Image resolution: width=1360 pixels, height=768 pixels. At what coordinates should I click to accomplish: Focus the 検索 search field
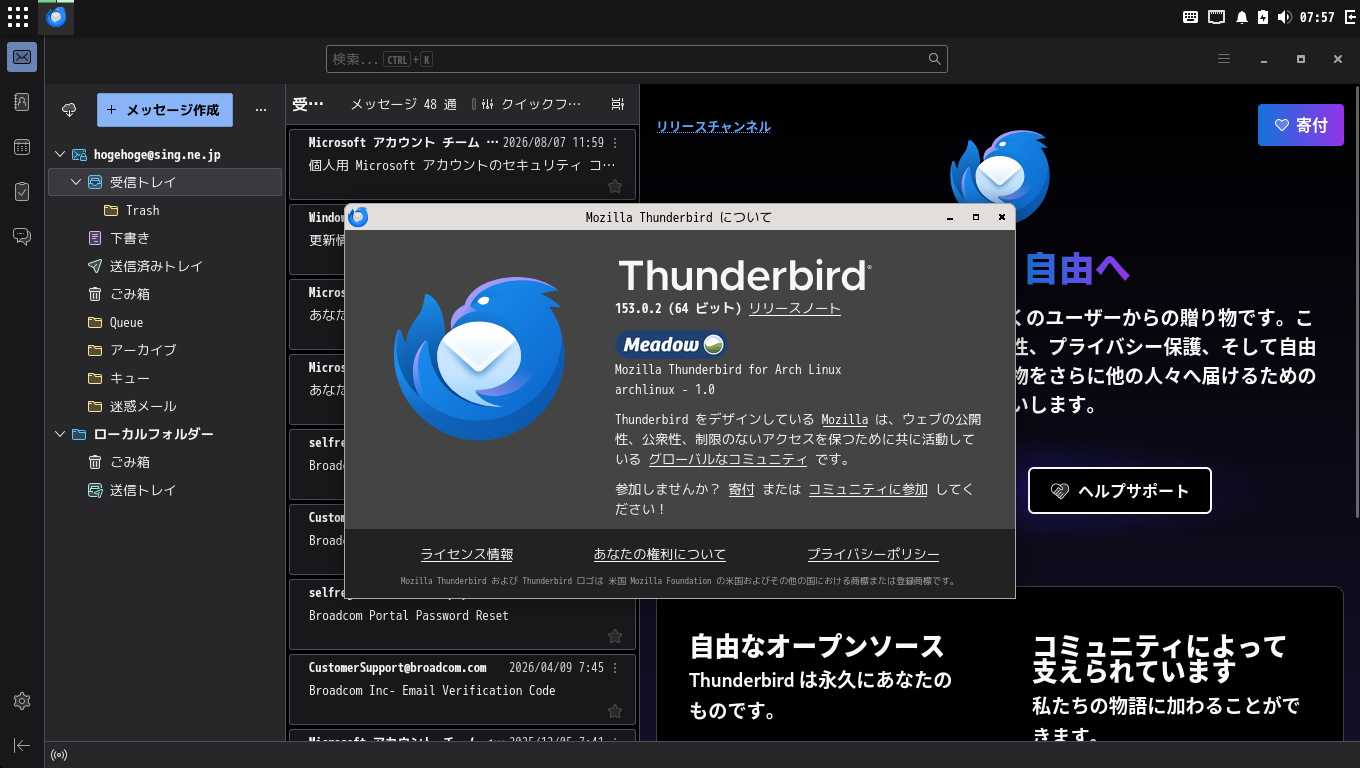(637, 59)
